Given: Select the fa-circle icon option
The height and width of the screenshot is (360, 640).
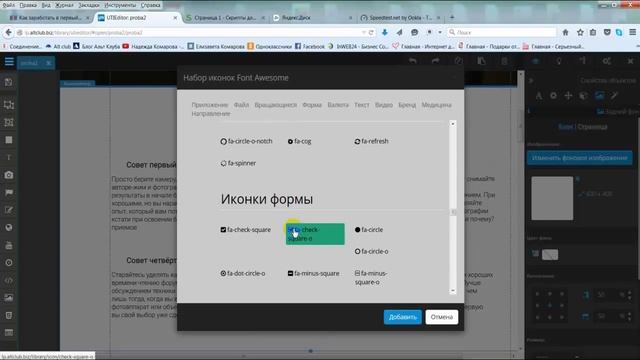Looking at the screenshot, I should pos(369,230).
